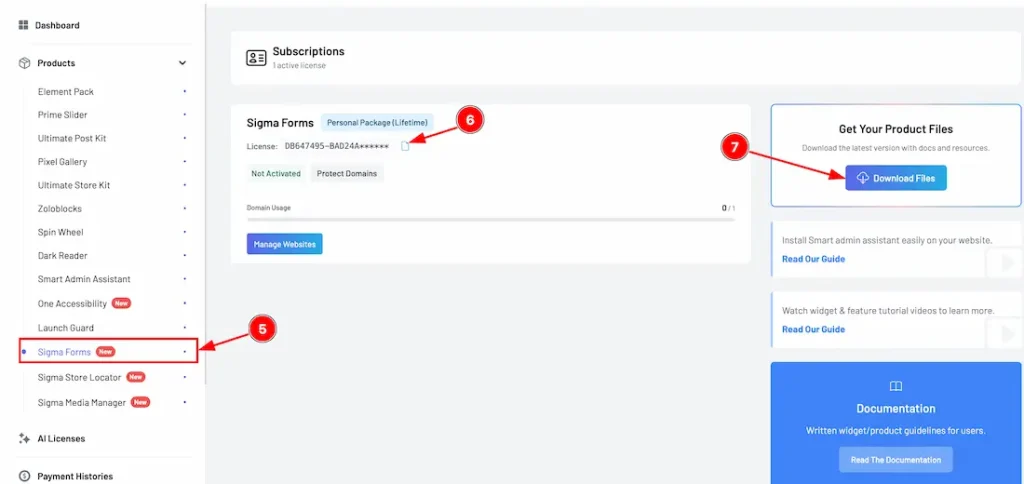Click the Not Activated status badge
The image size is (1024, 484).
[x=276, y=174]
